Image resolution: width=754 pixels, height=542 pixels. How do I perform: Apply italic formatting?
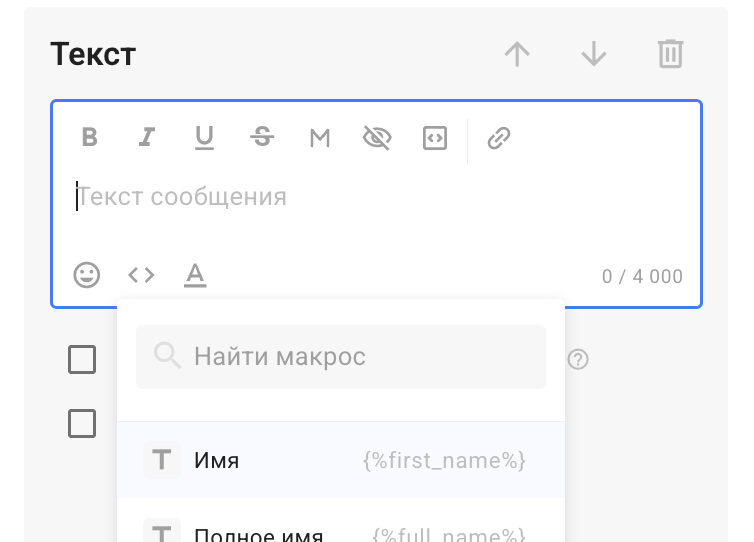[147, 138]
